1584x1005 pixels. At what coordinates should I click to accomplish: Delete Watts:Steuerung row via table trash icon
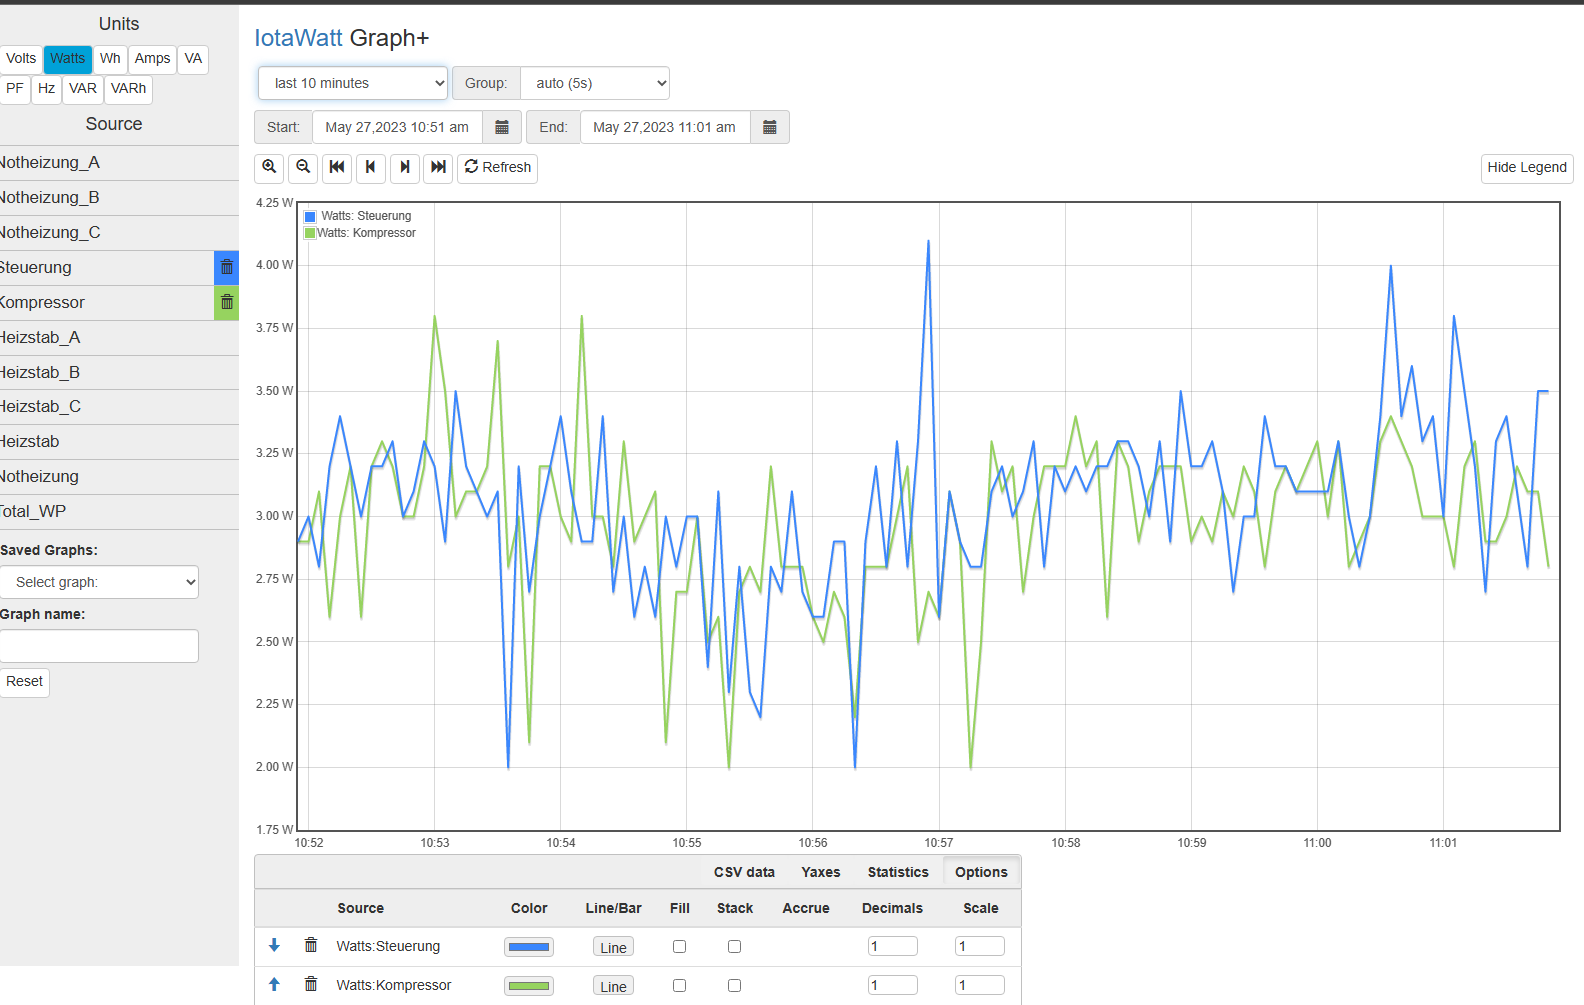(311, 945)
